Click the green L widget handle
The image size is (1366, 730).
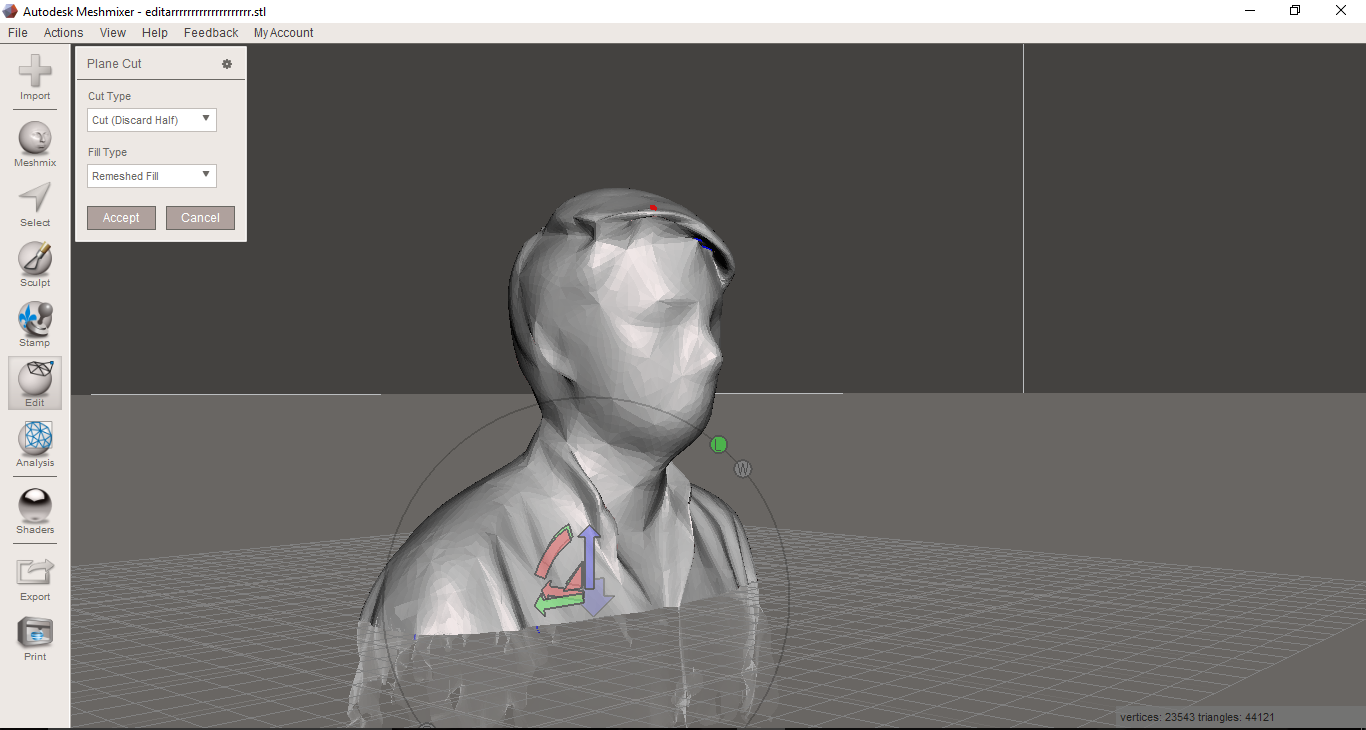718,444
